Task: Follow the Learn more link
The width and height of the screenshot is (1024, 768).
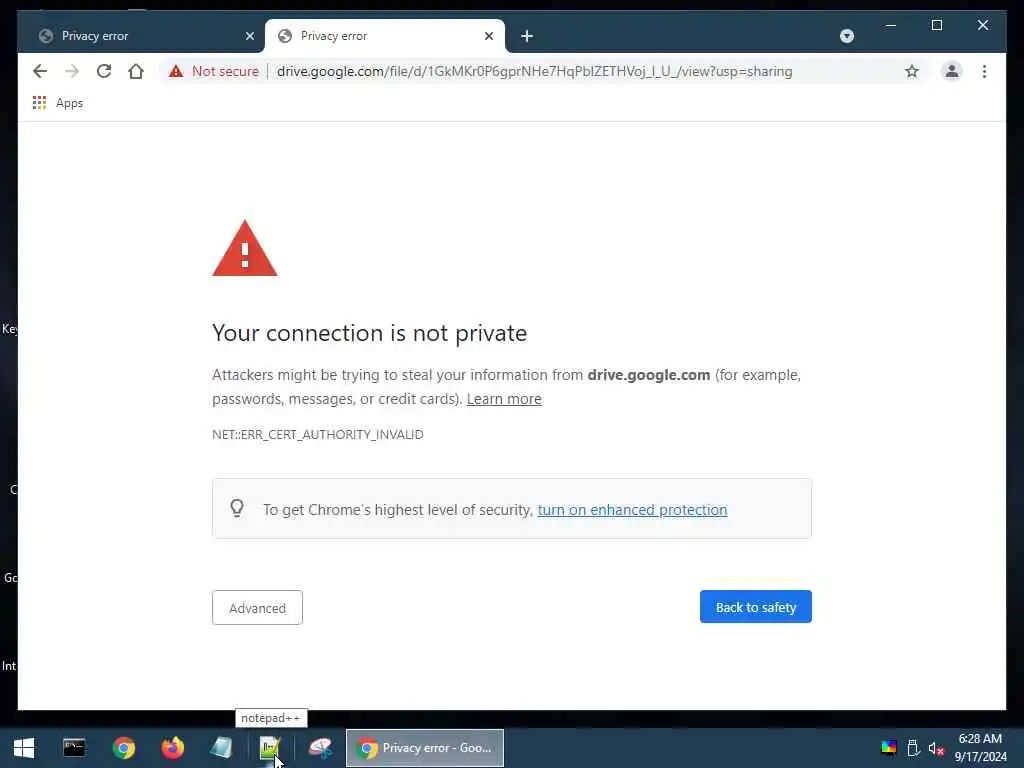Action: [x=504, y=399]
